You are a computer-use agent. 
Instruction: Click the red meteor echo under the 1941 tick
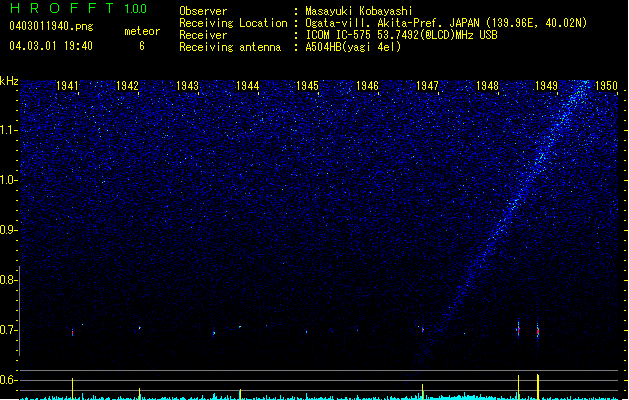73,333
